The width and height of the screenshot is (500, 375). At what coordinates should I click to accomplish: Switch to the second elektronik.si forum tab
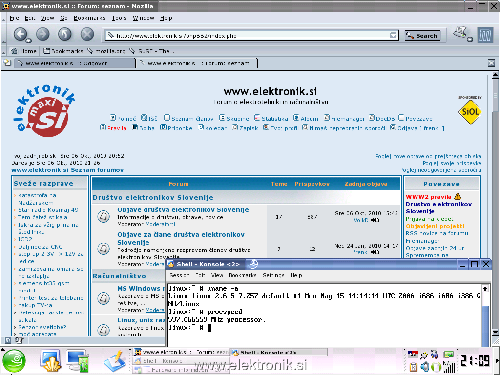pyautogui.click(x=197, y=63)
